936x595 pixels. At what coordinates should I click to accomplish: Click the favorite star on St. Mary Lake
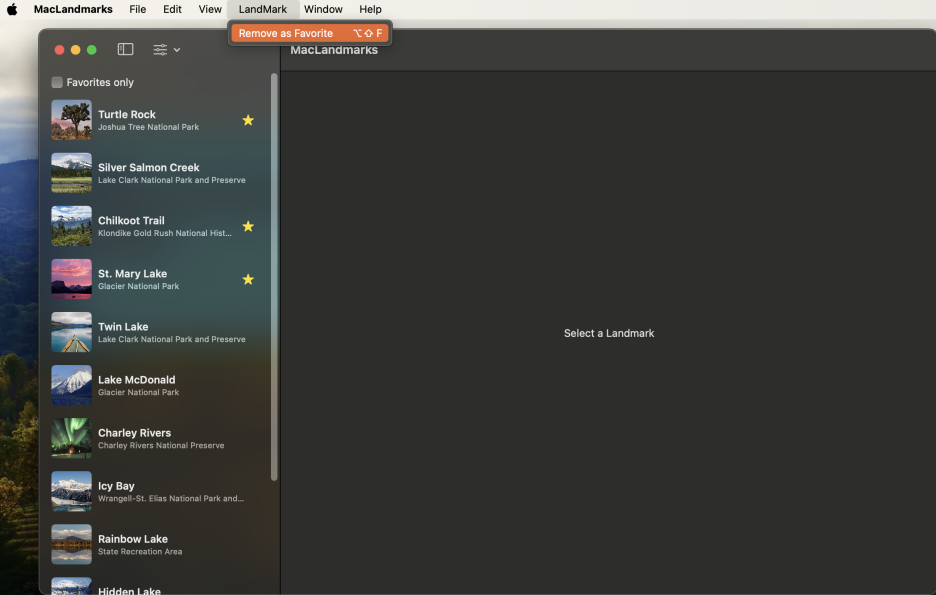(x=248, y=279)
